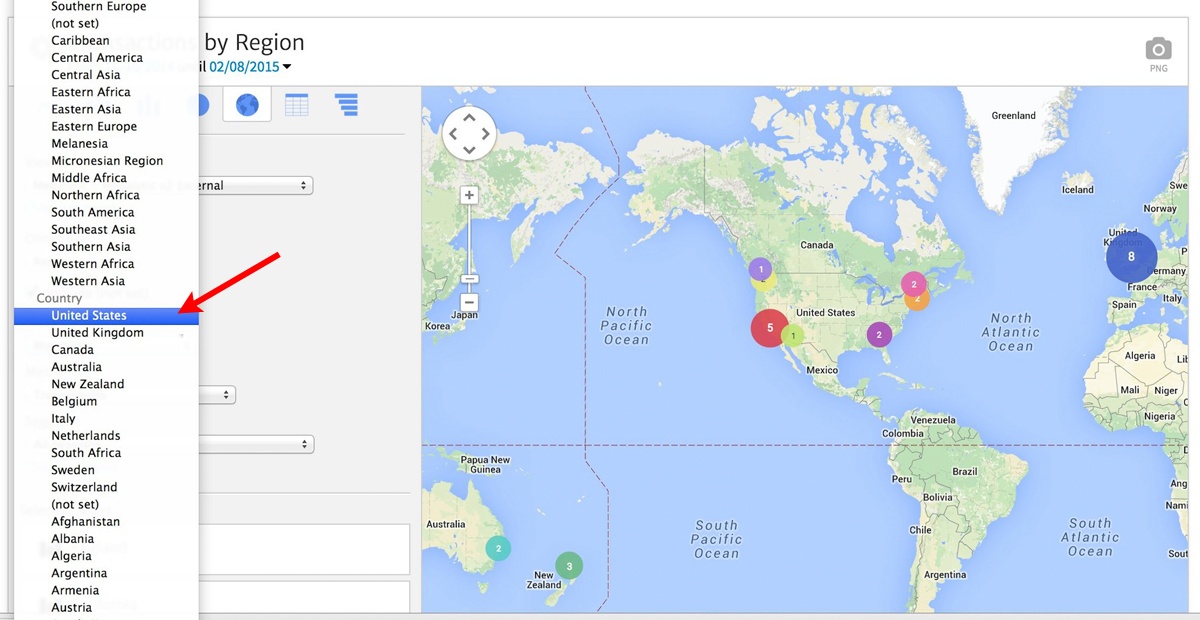1200x620 pixels.
Task: Click the map zoom slider handle
Action: [469, 279]
